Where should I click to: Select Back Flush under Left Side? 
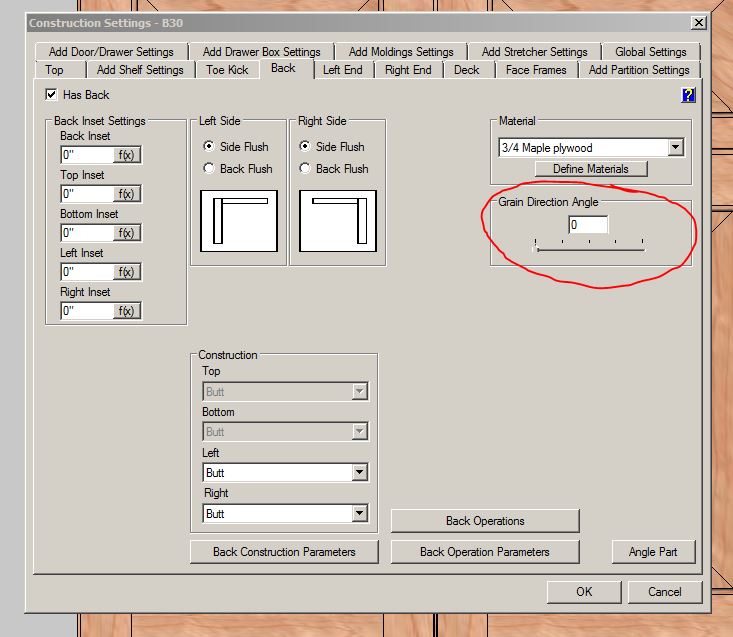click(x=209, y=169)
